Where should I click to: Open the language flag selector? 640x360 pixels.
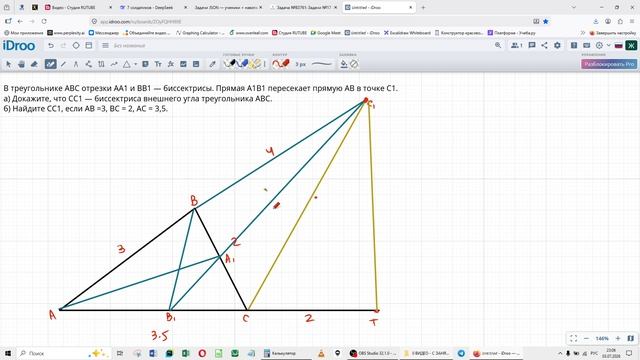pyautogui.click(x=618, y=46)
